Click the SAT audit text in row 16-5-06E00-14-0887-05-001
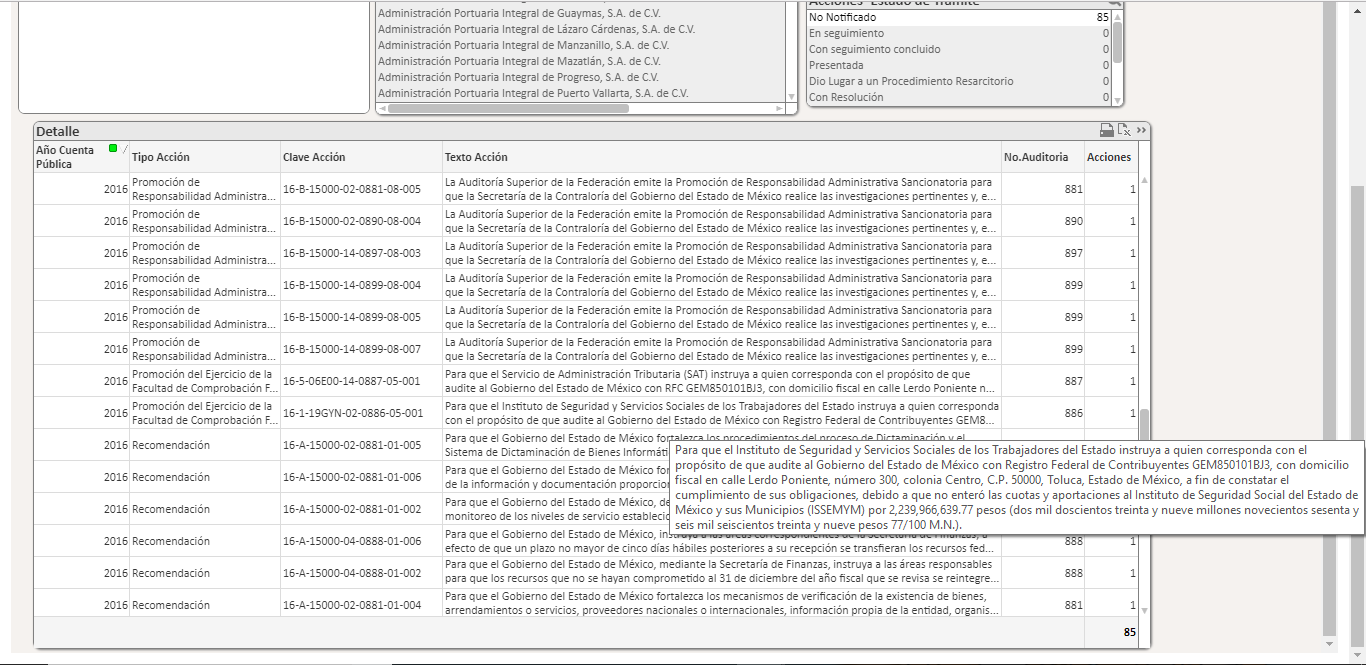This screenshot has width=1366, height=665. 721,381
